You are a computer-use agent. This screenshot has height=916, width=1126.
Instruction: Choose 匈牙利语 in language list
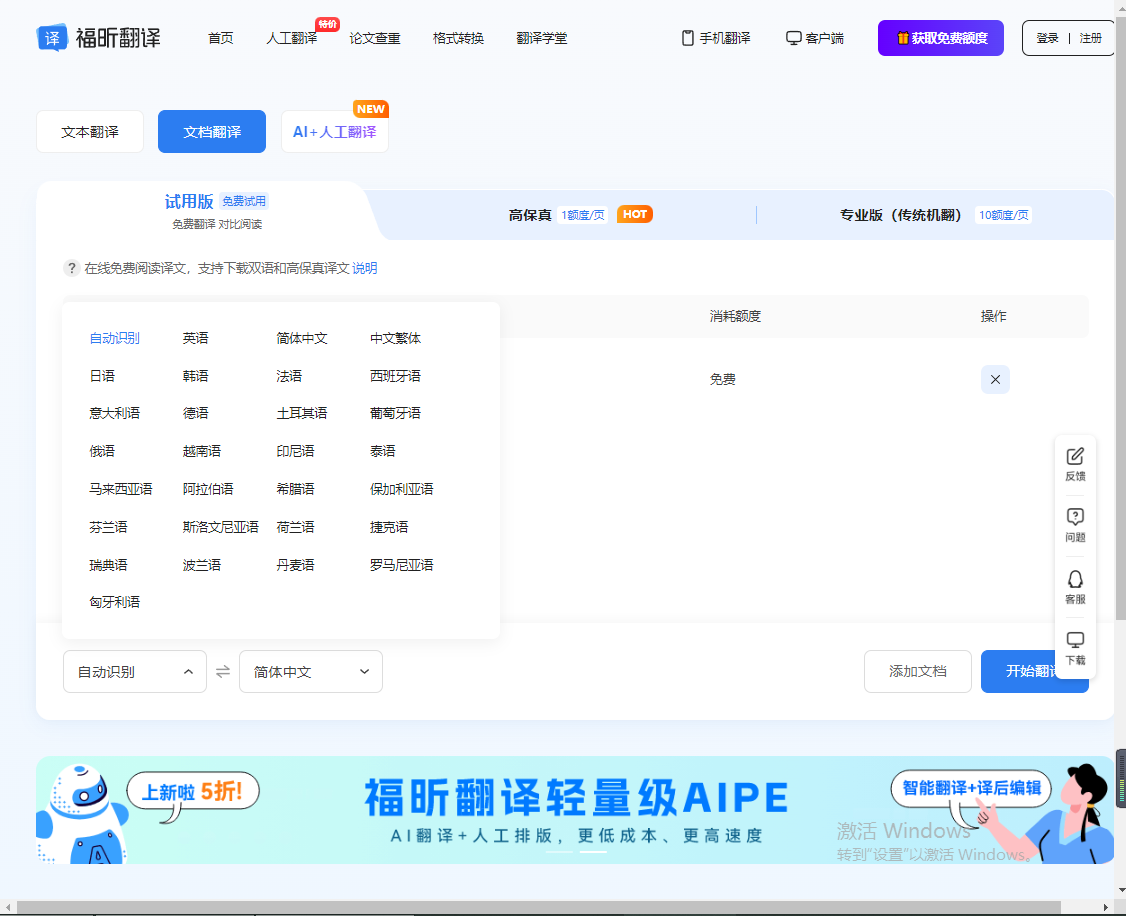tap(114, 602)
